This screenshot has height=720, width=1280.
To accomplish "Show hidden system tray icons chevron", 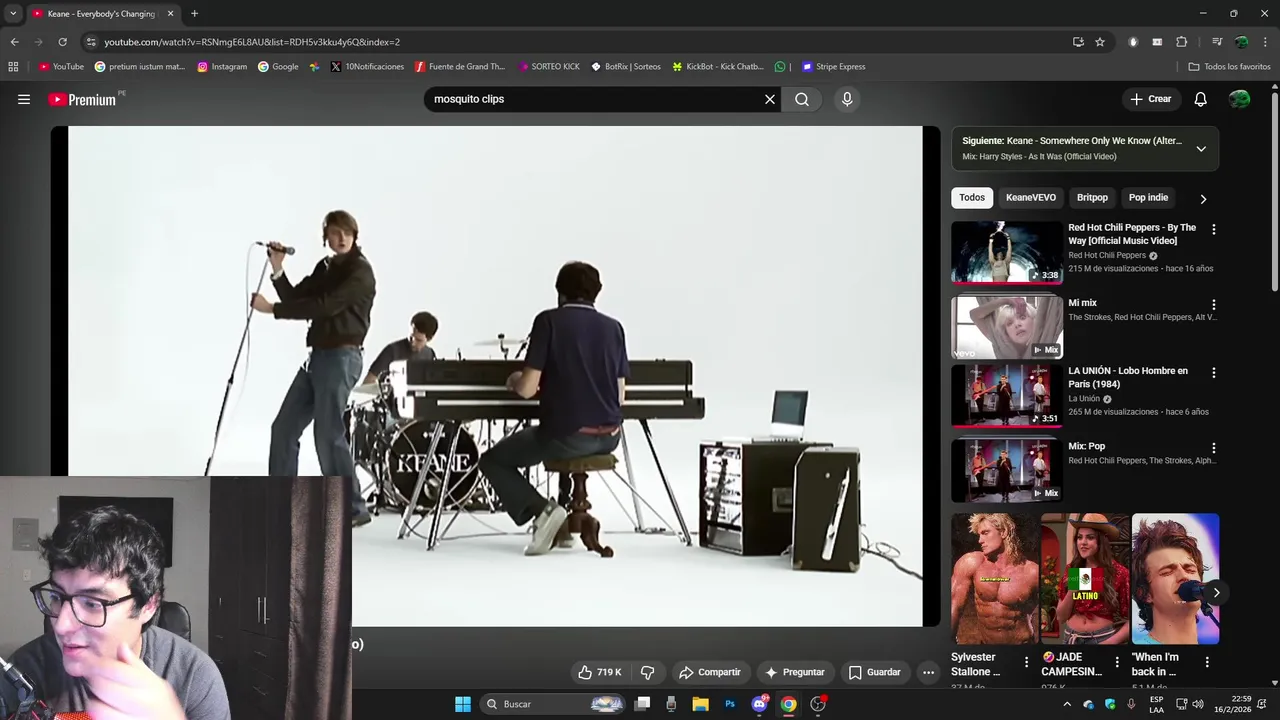I will point(1067,704).
